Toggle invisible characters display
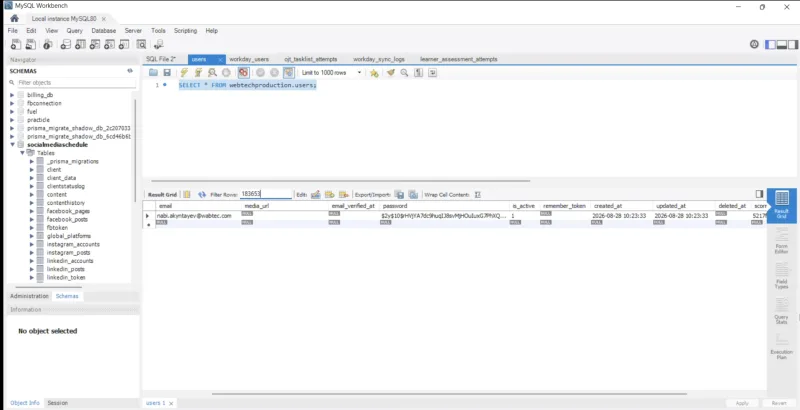The width and height of the screenshot is (800, 410). (418, 73)
